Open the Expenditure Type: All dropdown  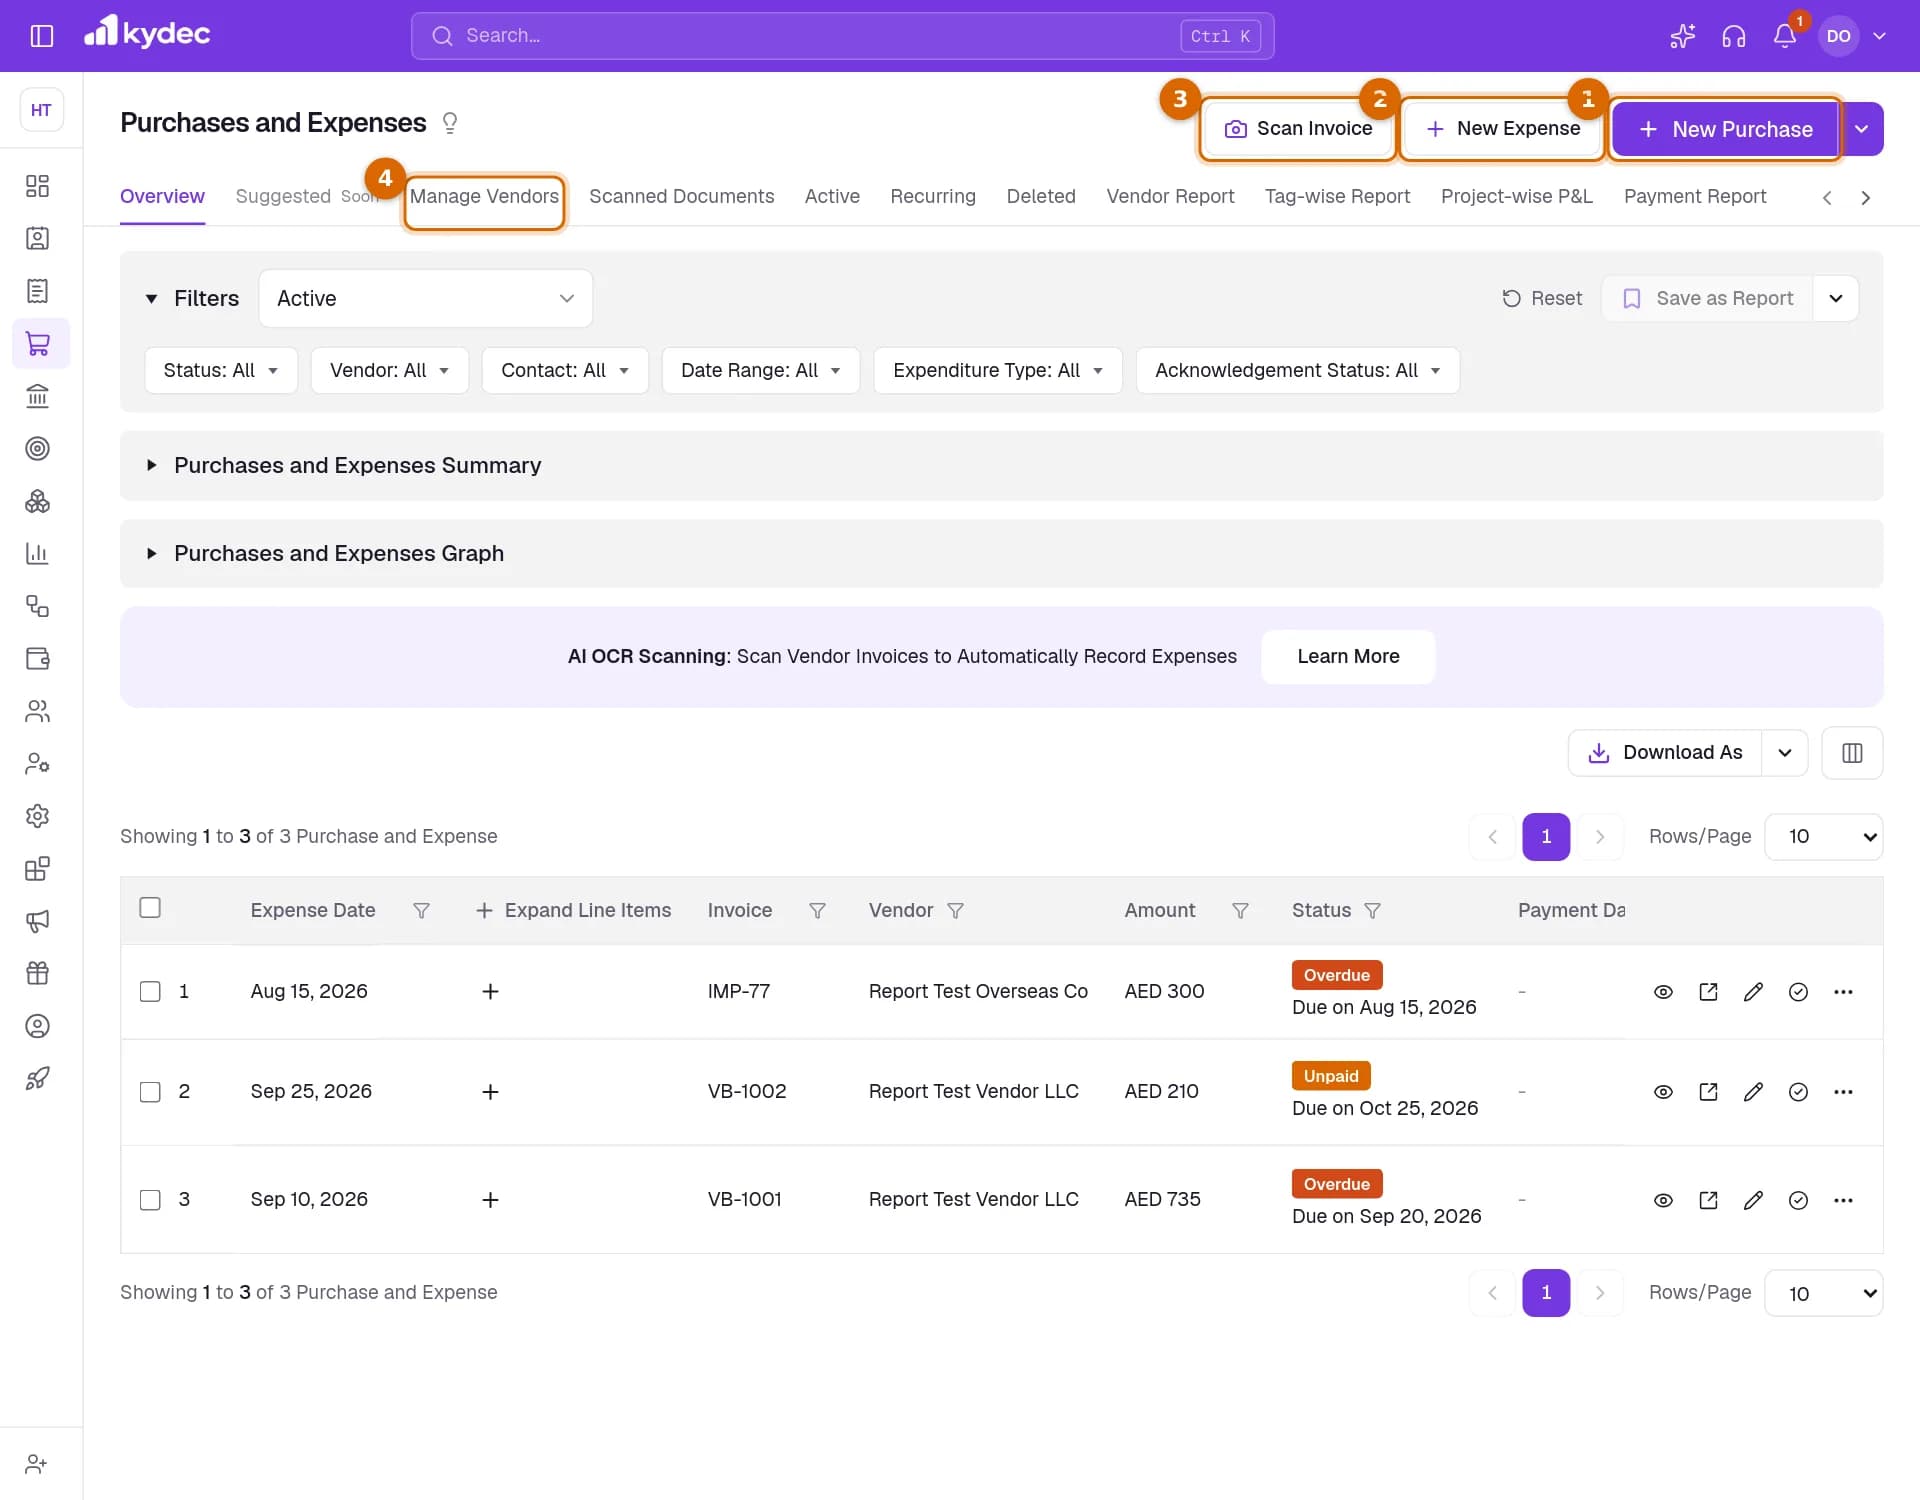pos(997,371)
